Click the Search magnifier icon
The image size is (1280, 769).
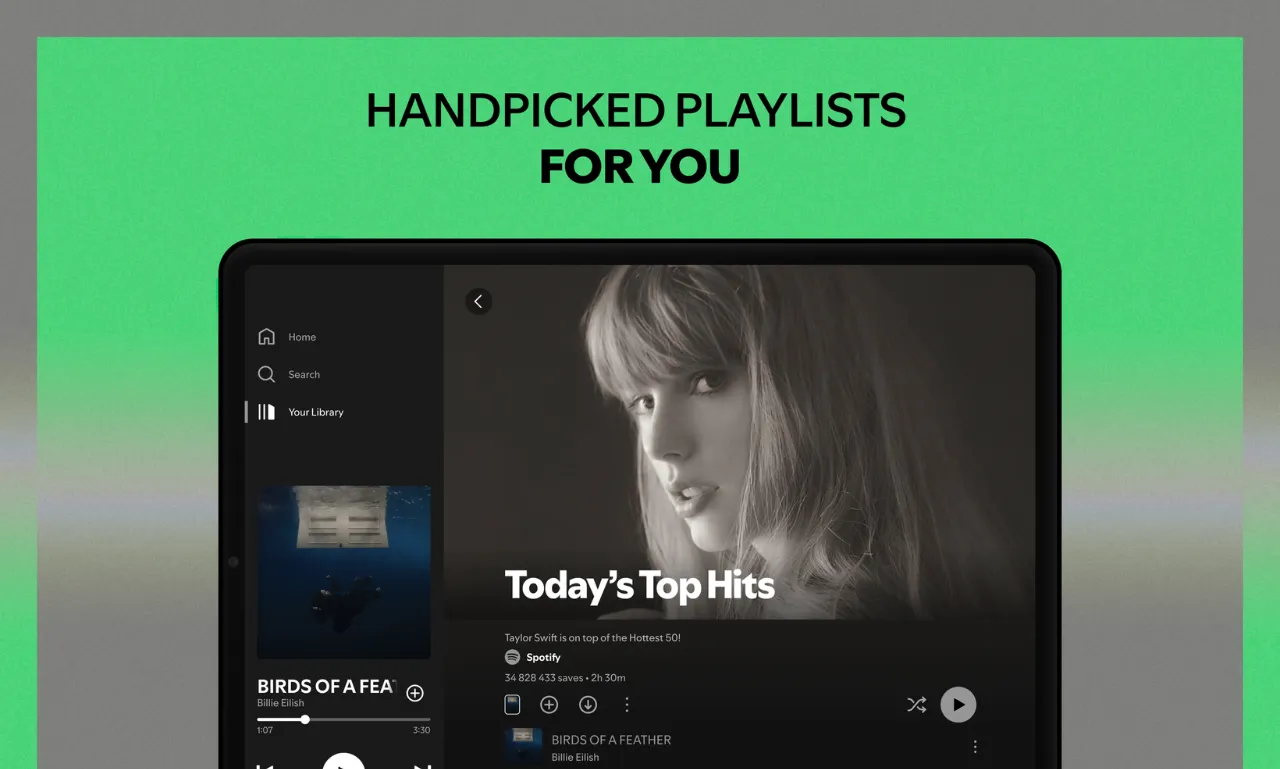tap(266, 374)
